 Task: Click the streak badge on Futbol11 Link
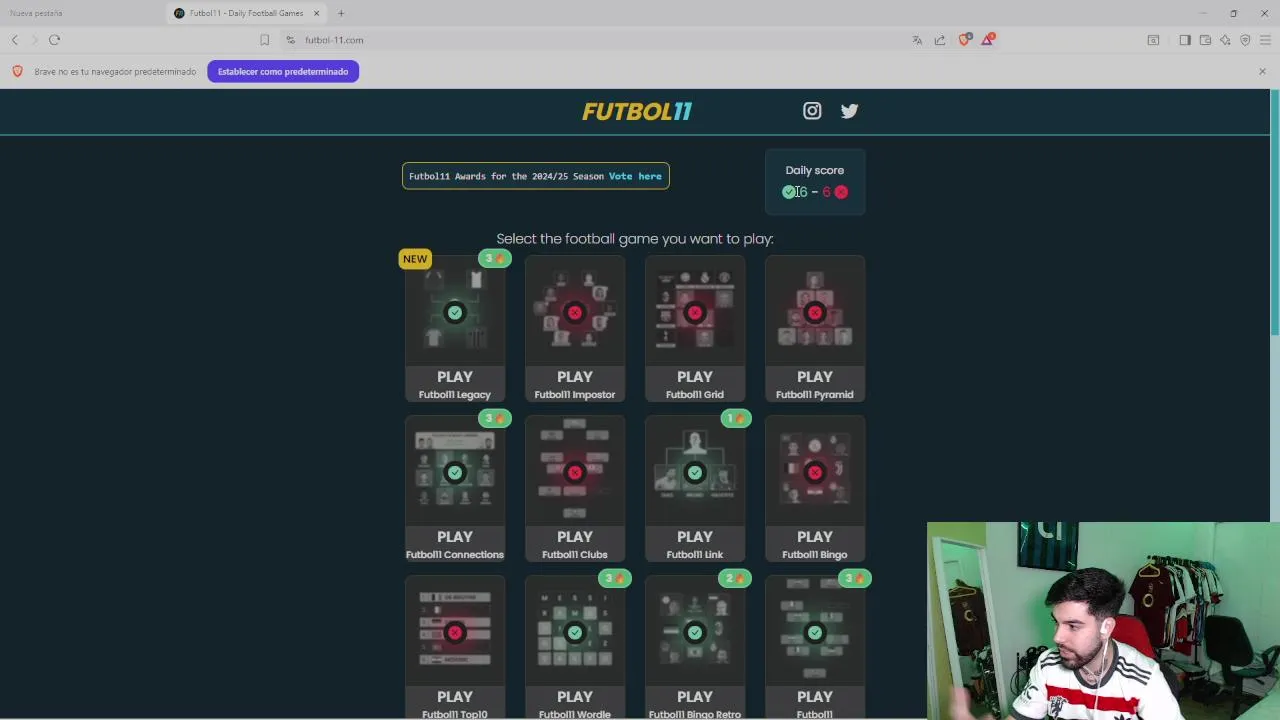point(735,418)
